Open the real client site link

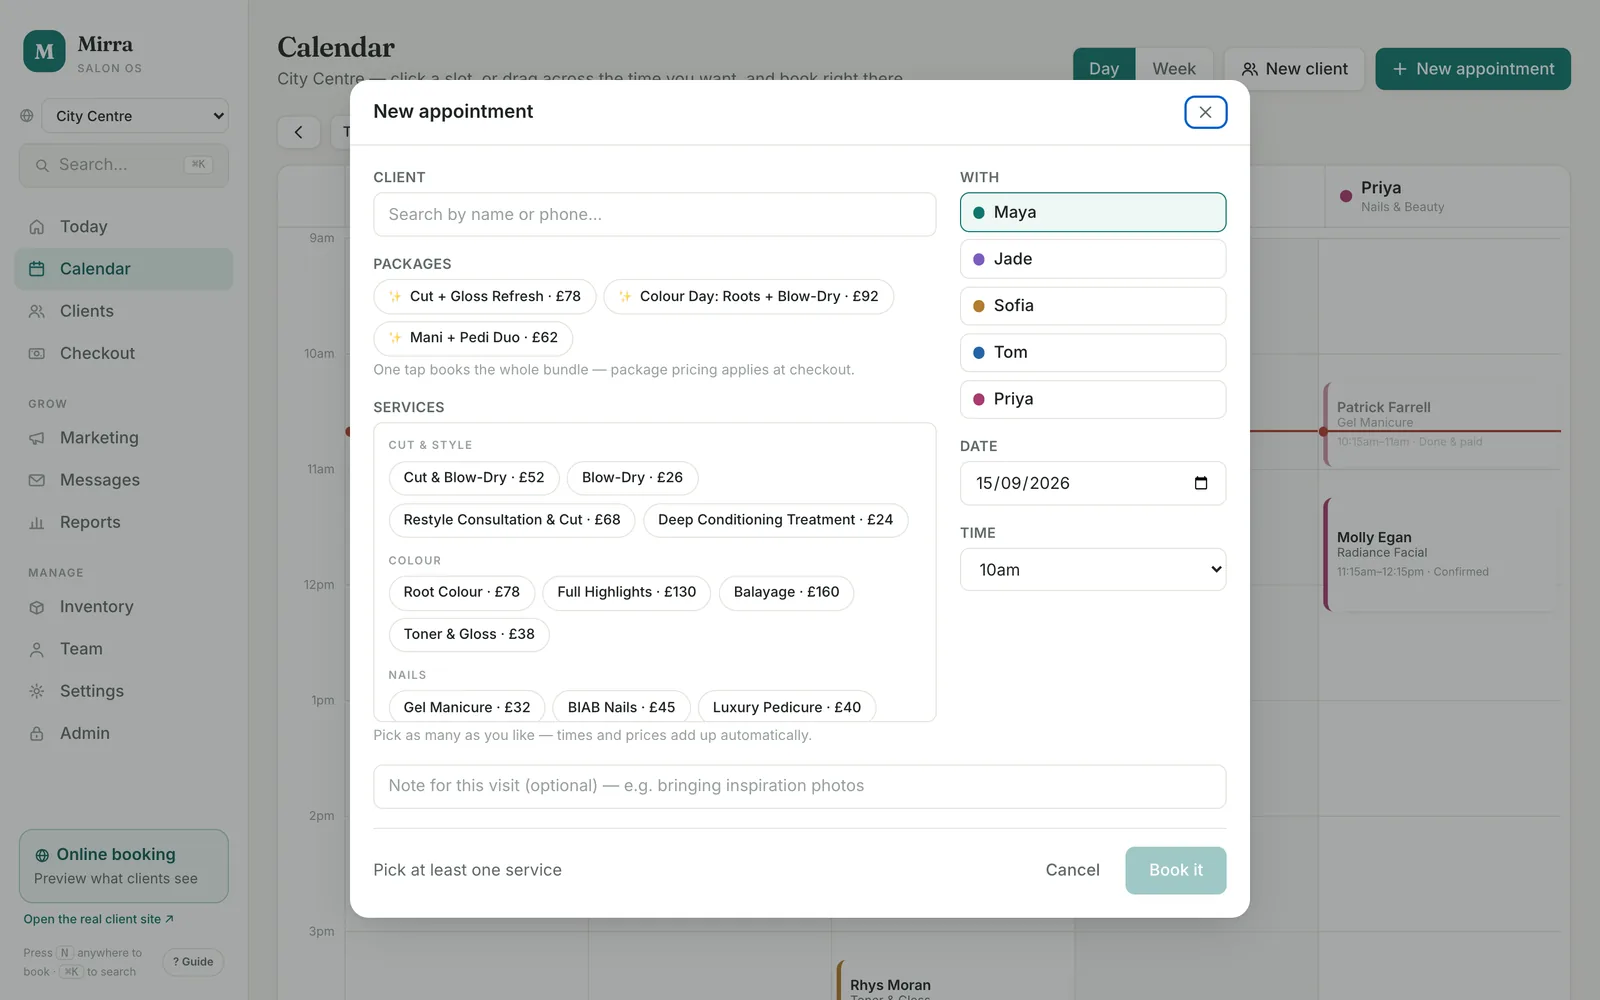(x=99, y=919)
